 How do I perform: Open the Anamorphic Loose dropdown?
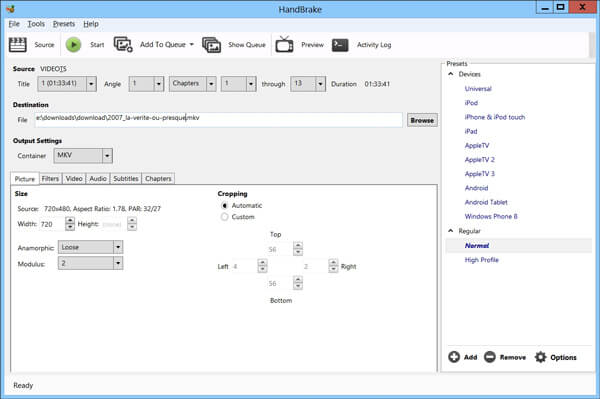91,247
